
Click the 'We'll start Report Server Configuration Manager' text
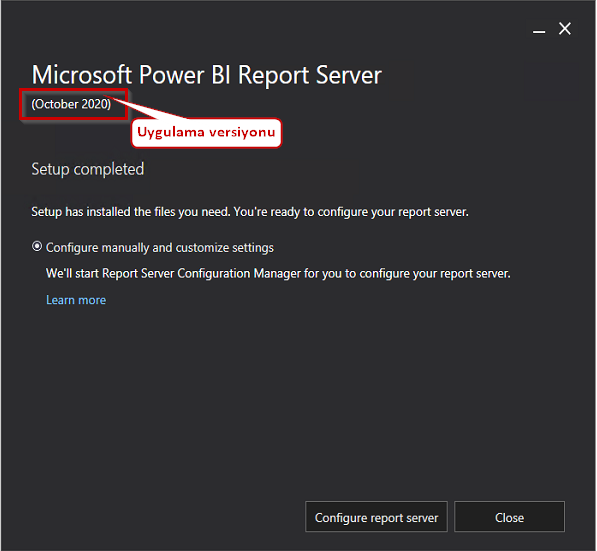(278, 273)
